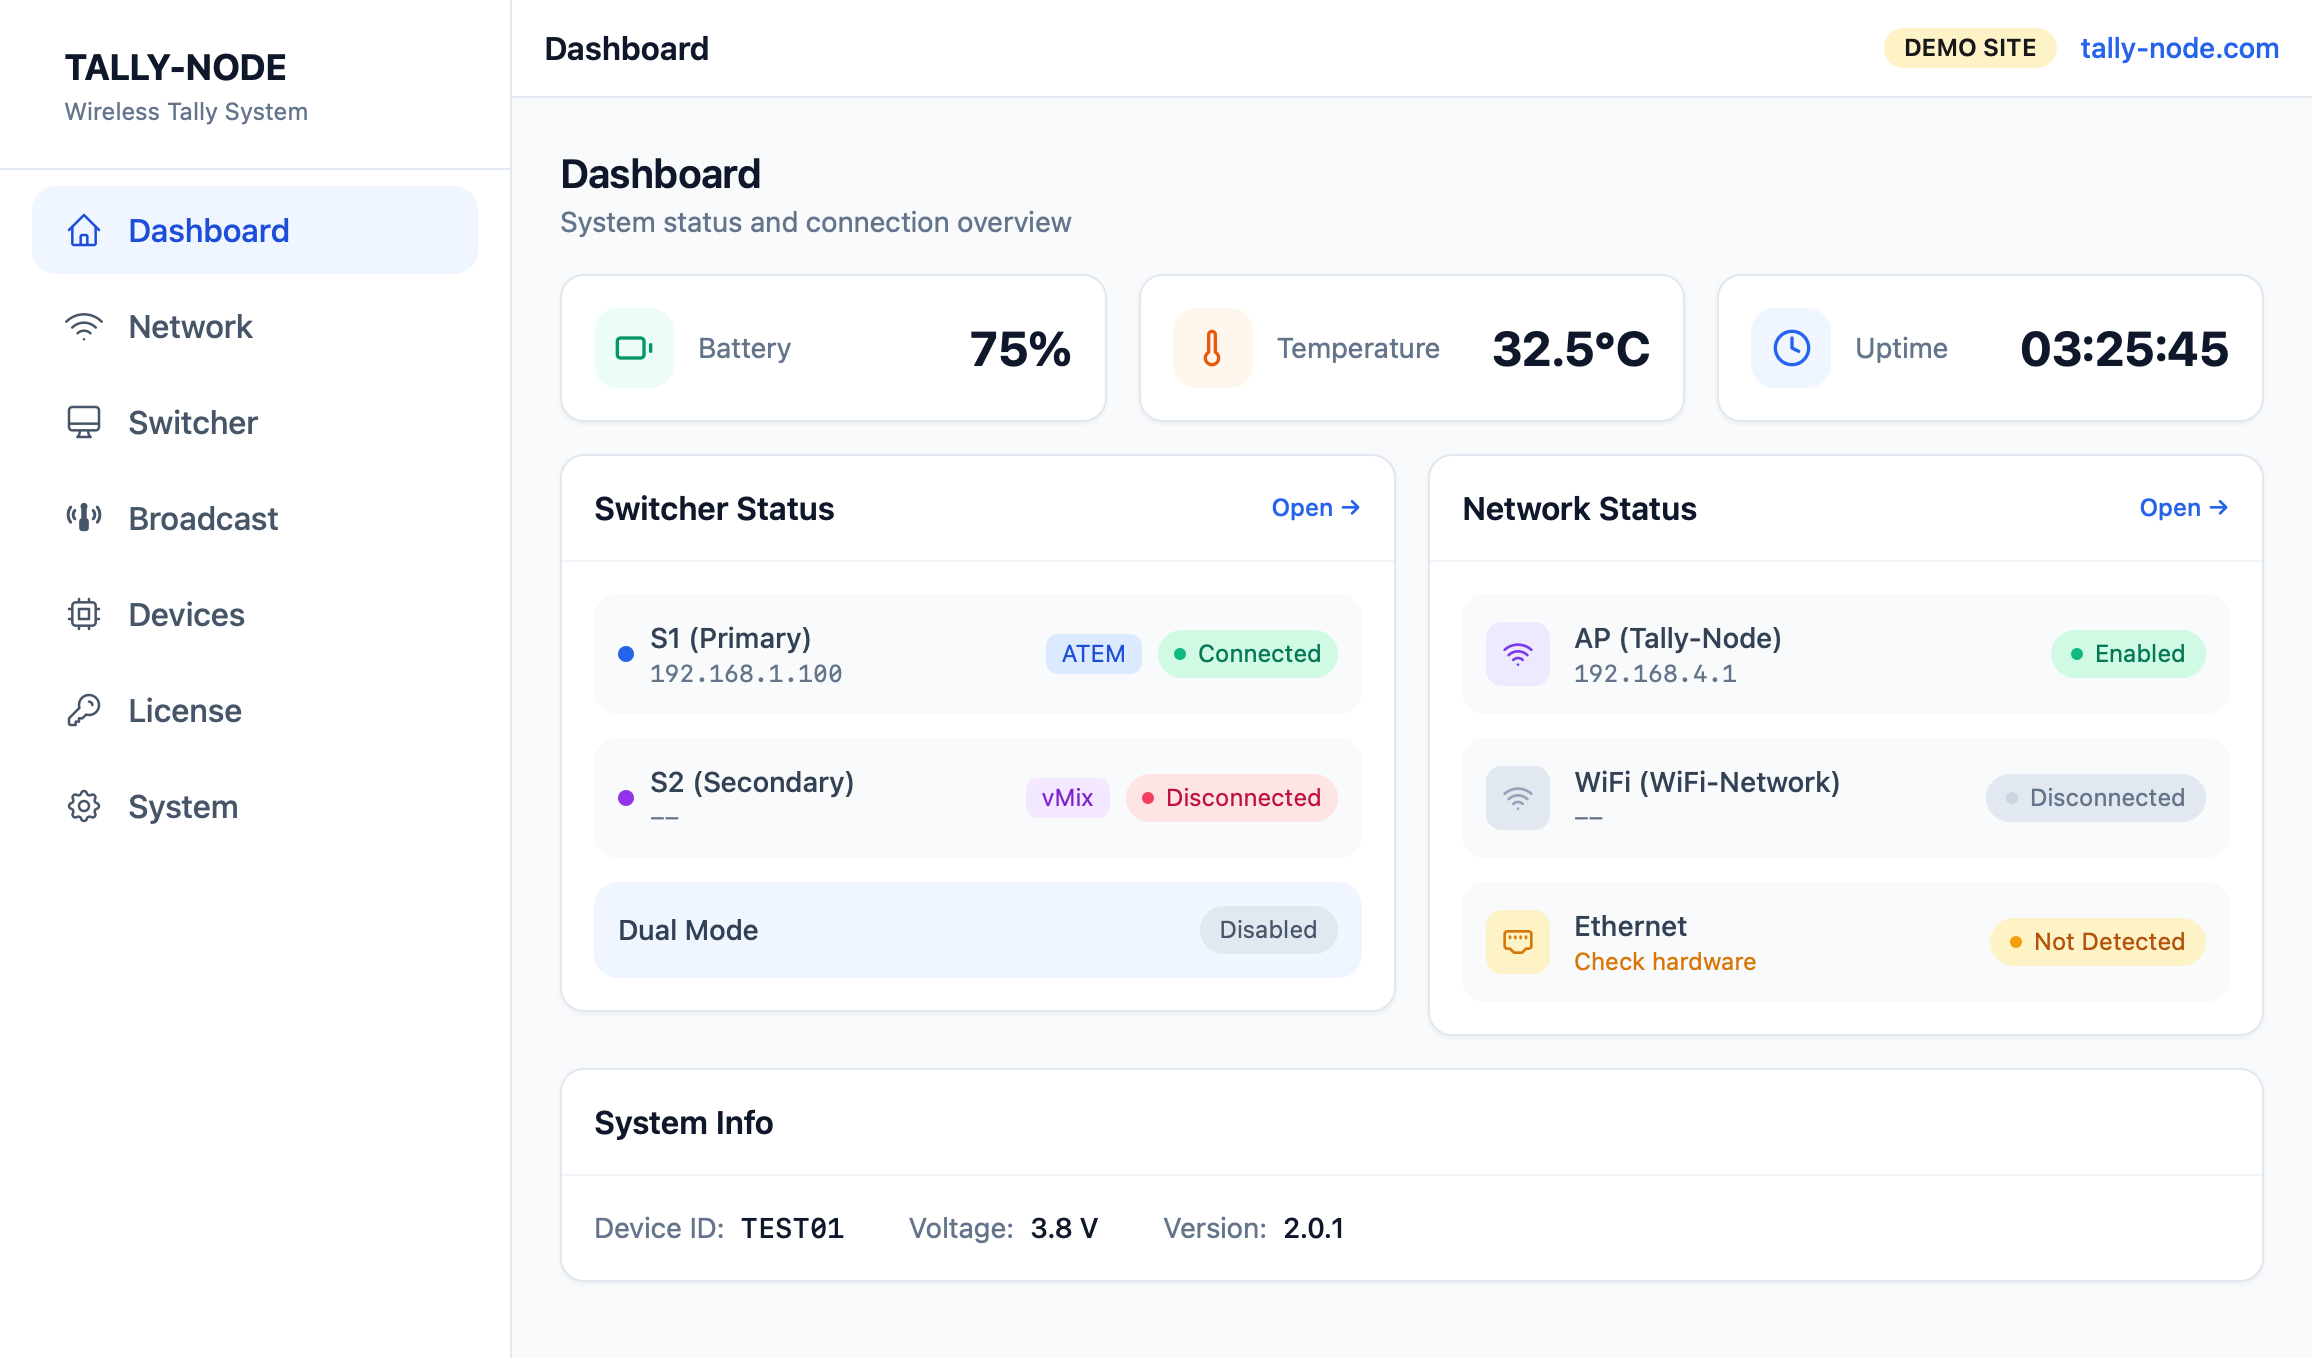
Task: Click the Dual Mode Disabled badge
Action: [1268, 930]
